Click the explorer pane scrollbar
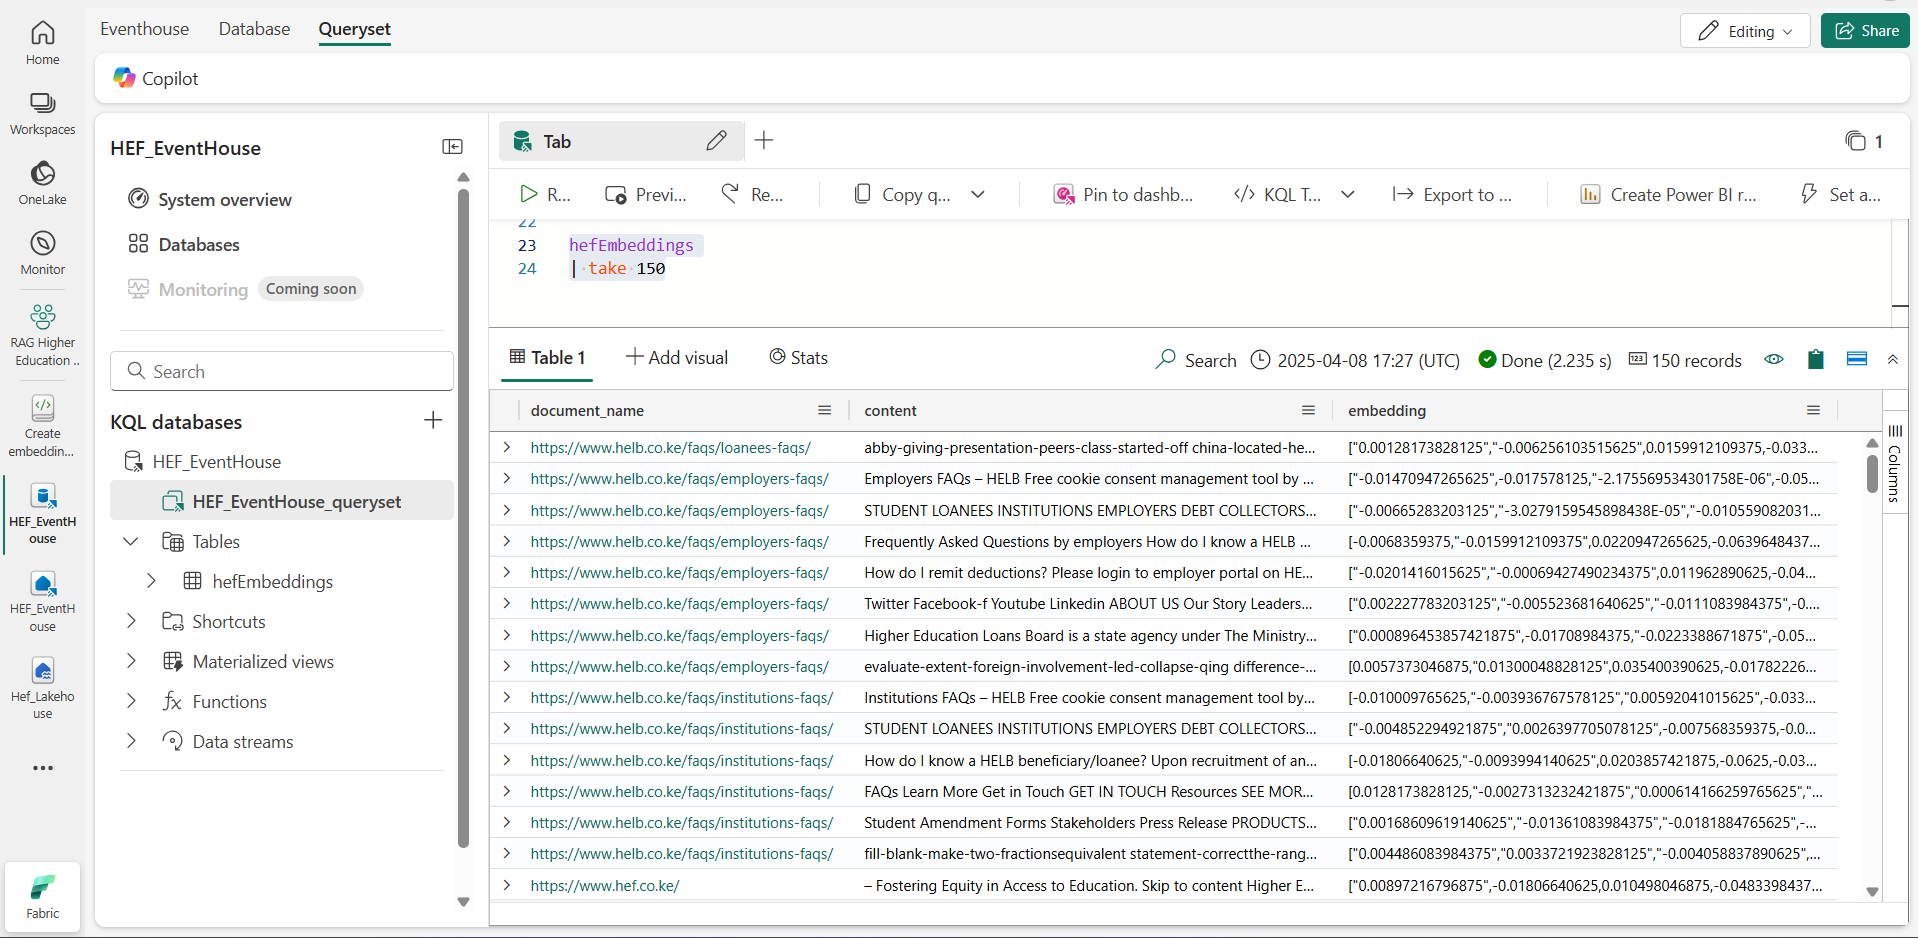Image resolution: width=1918 pixels, height=938 pixels. (x=463, y=520)
